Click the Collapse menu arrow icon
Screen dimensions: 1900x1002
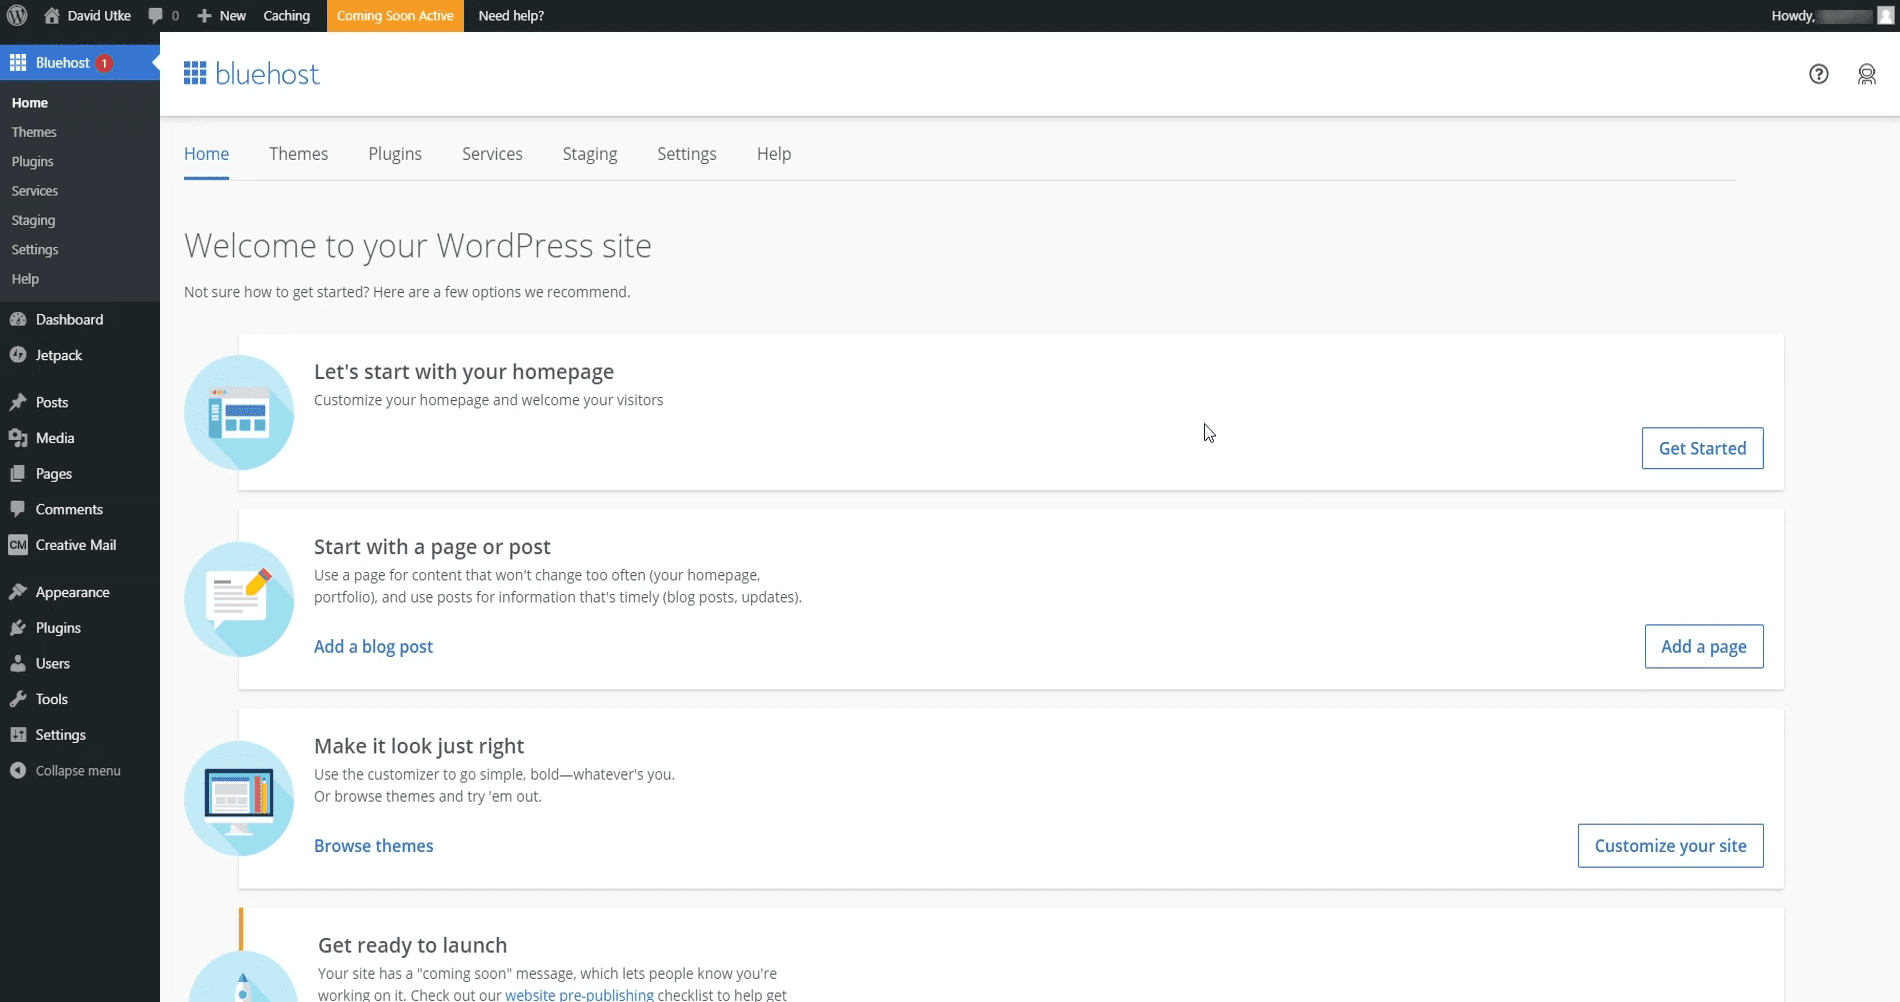[18, 771]
